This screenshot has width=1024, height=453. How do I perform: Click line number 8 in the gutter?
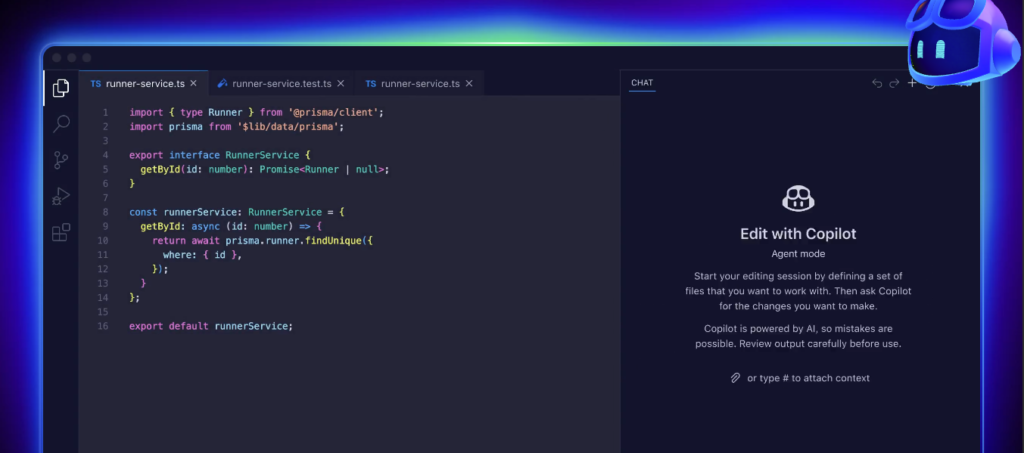[105, 212]
